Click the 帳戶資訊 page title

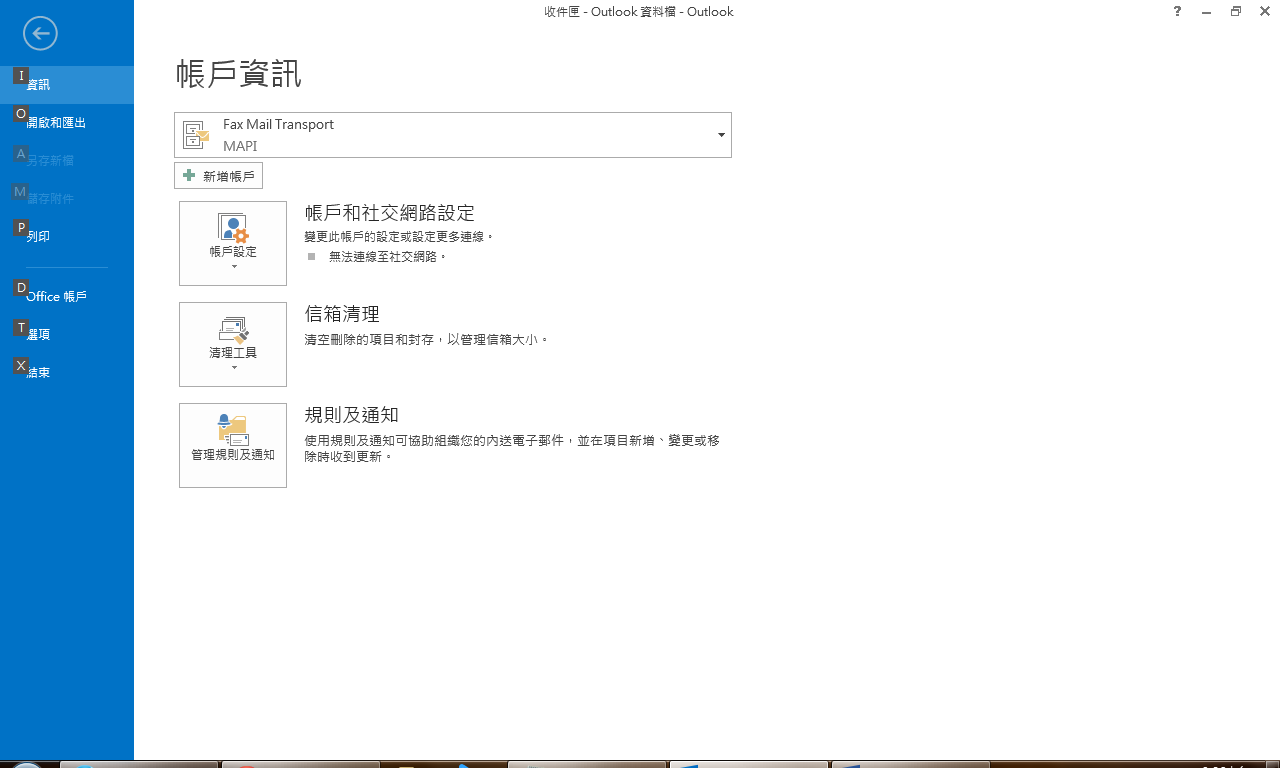point(239,74)
